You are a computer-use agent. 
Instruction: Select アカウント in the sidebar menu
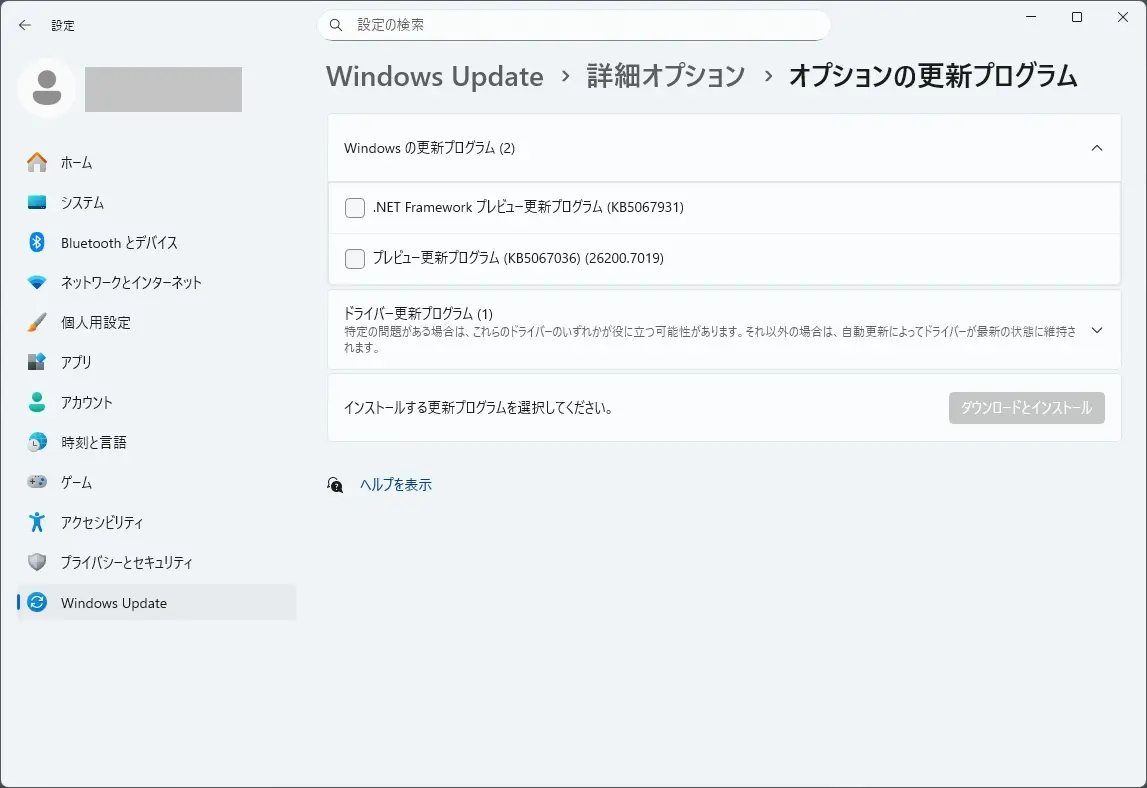[86, 402]
